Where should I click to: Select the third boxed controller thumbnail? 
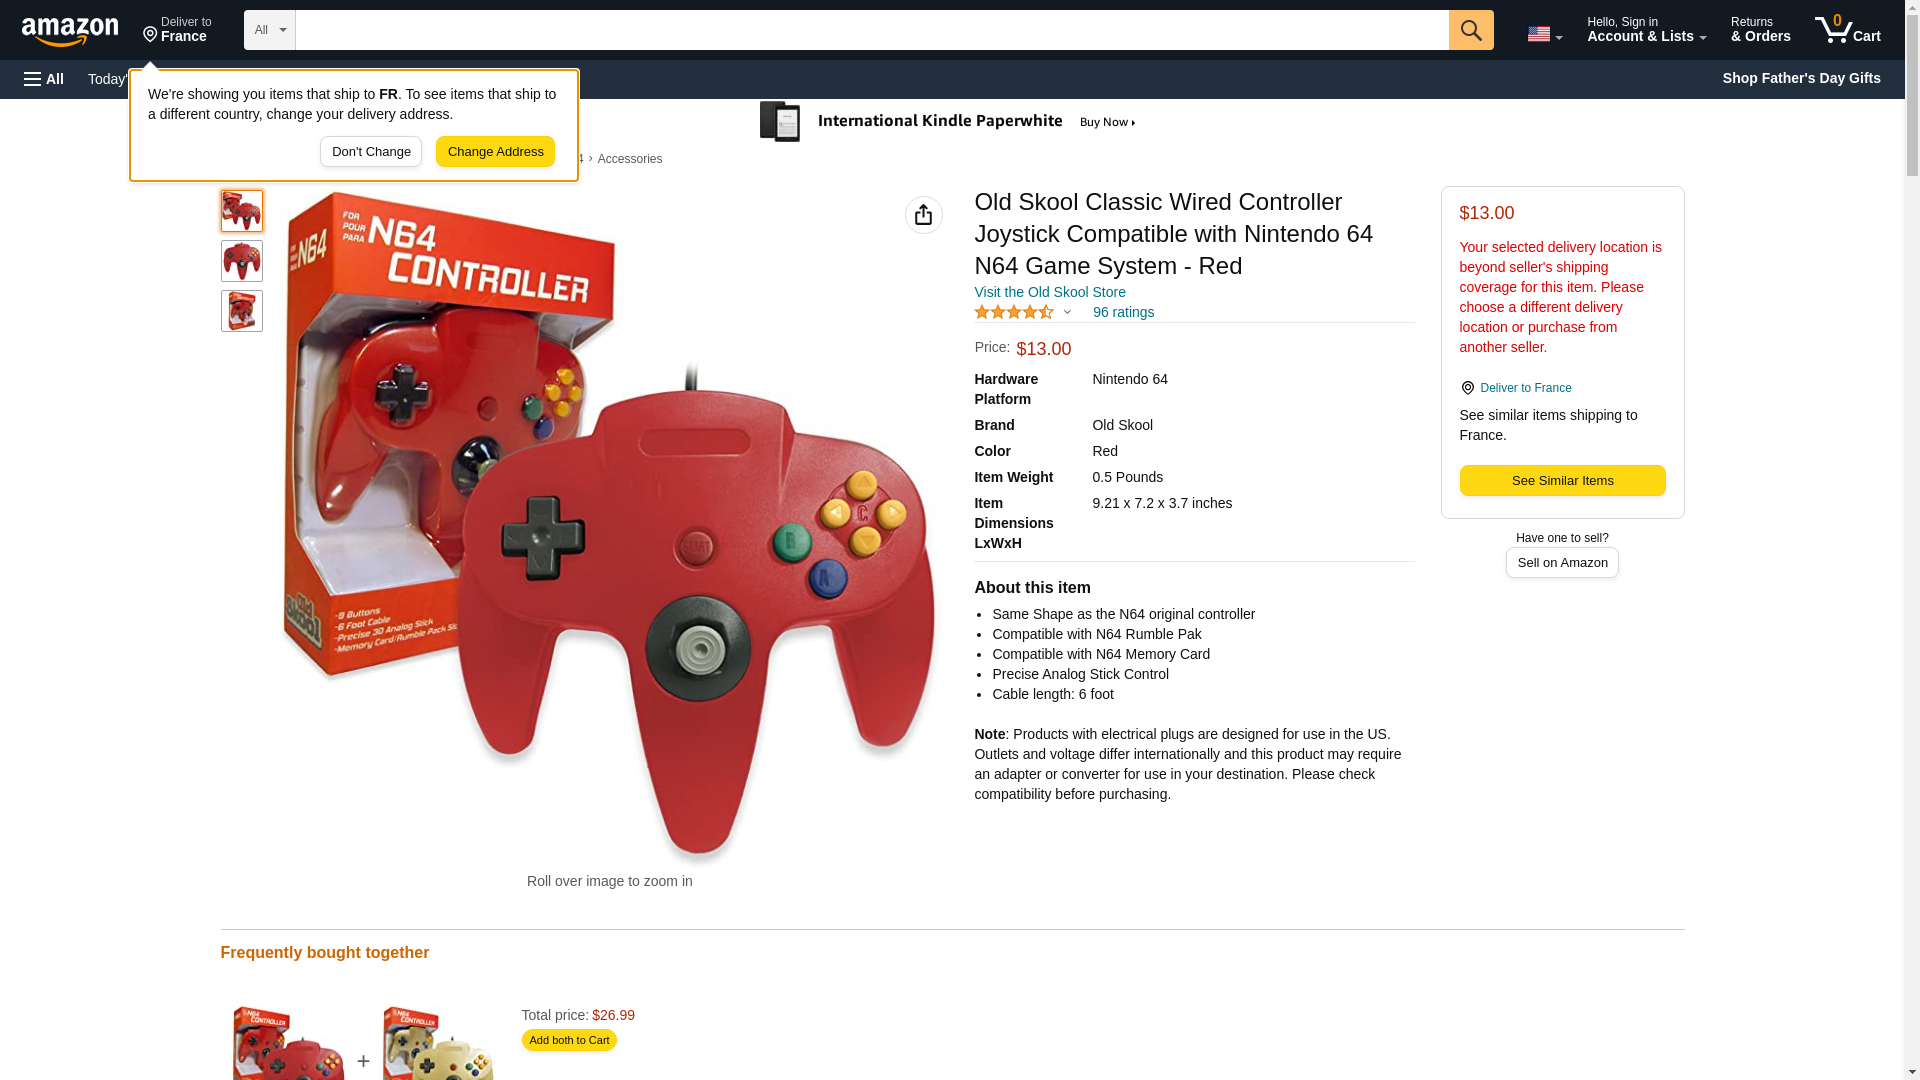(x=242, y=311)
